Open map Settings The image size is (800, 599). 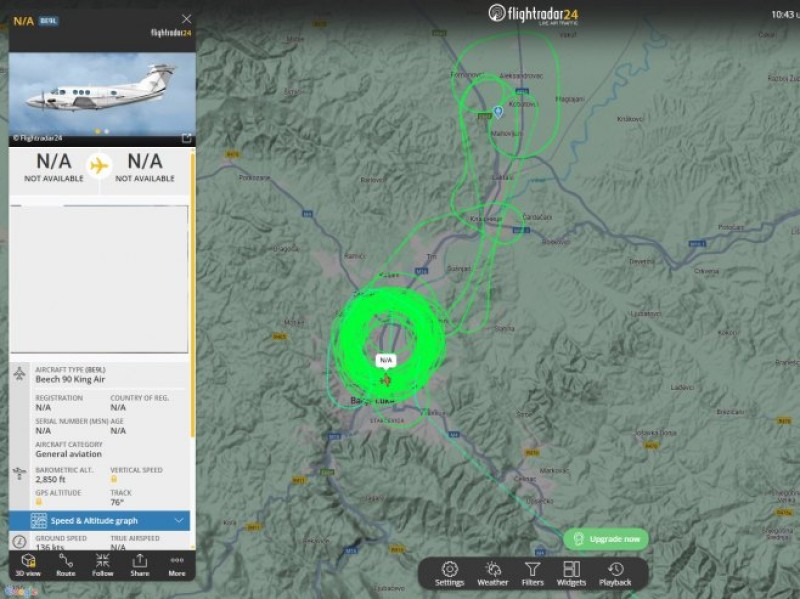click(x=449, y=573)
